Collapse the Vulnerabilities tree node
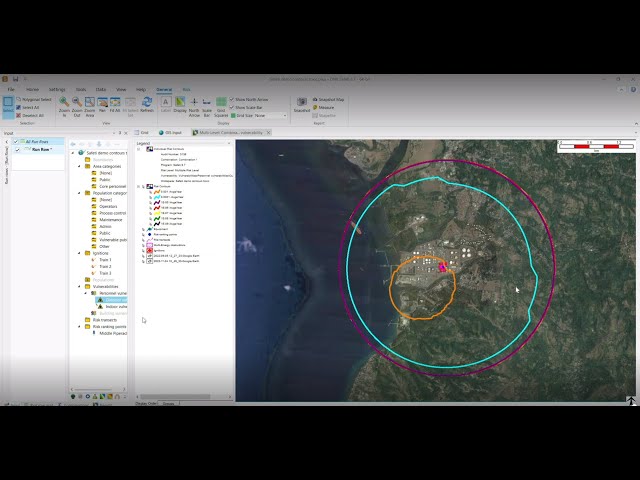This screenshot has width=640, height=480. pyautogui.click(x=79, y=287)
